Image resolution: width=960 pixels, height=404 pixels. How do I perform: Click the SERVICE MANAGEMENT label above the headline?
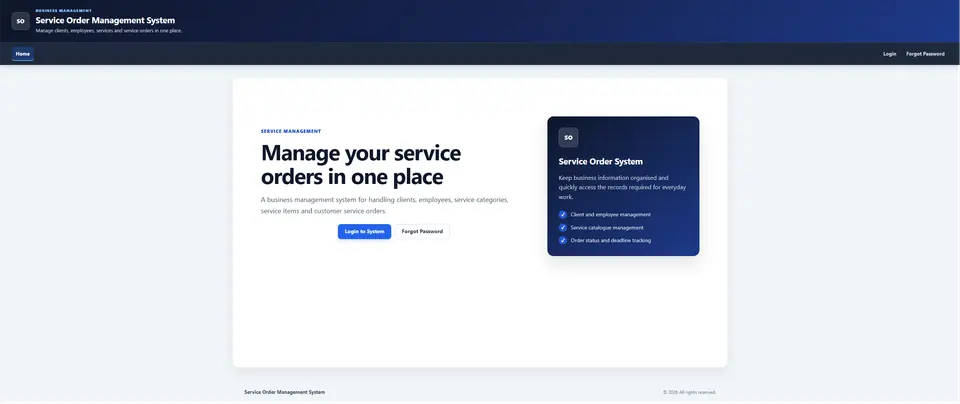(291, 131)
